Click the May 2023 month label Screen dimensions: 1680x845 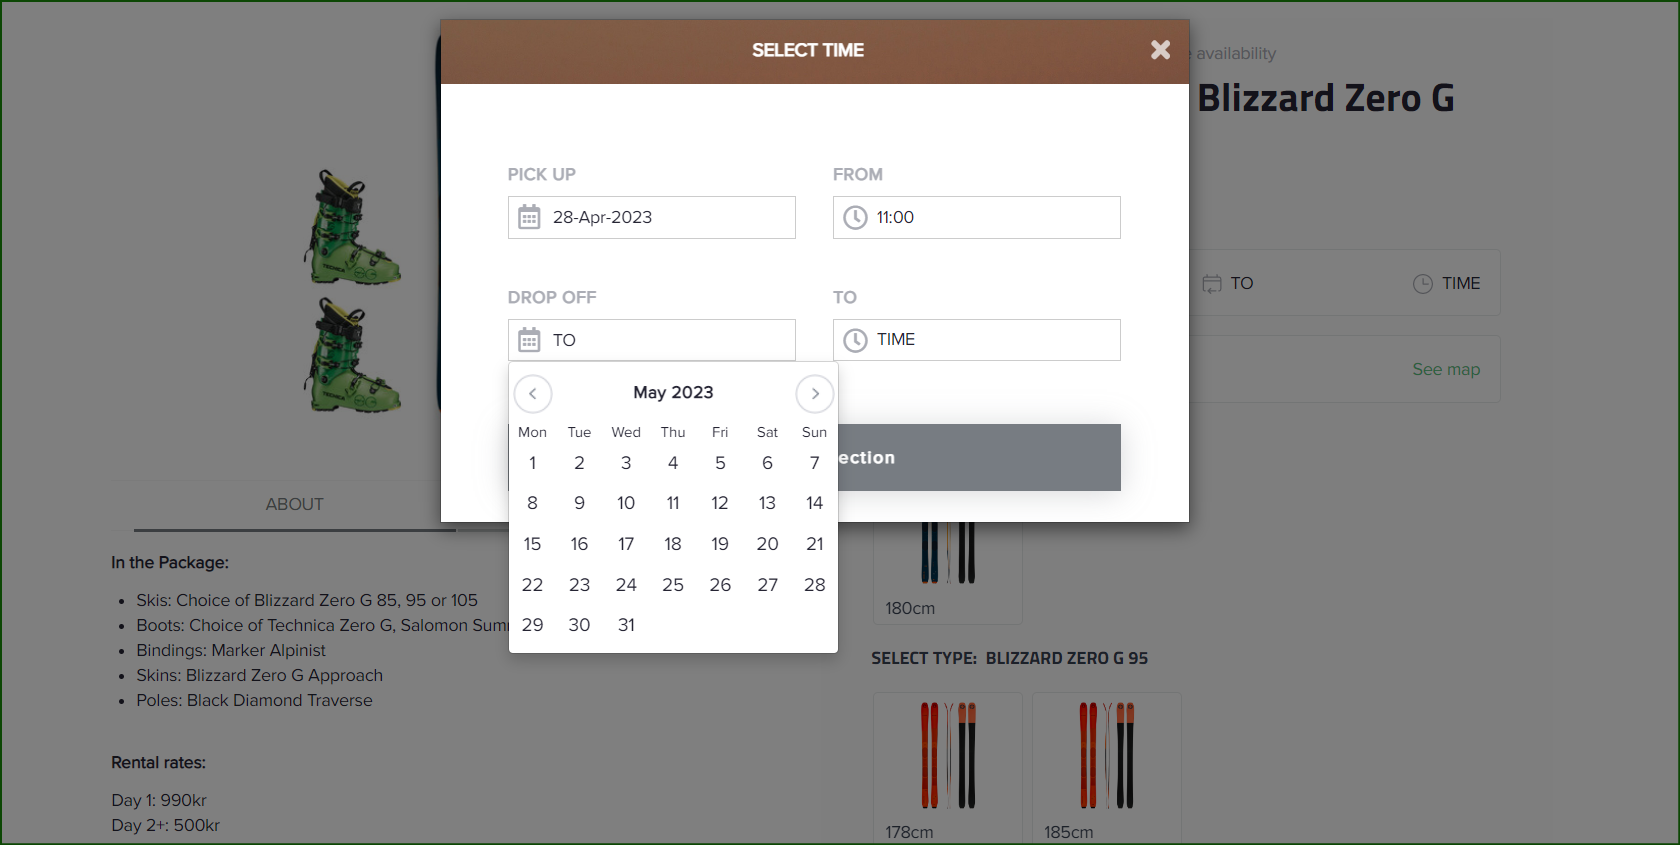(673, 392)
